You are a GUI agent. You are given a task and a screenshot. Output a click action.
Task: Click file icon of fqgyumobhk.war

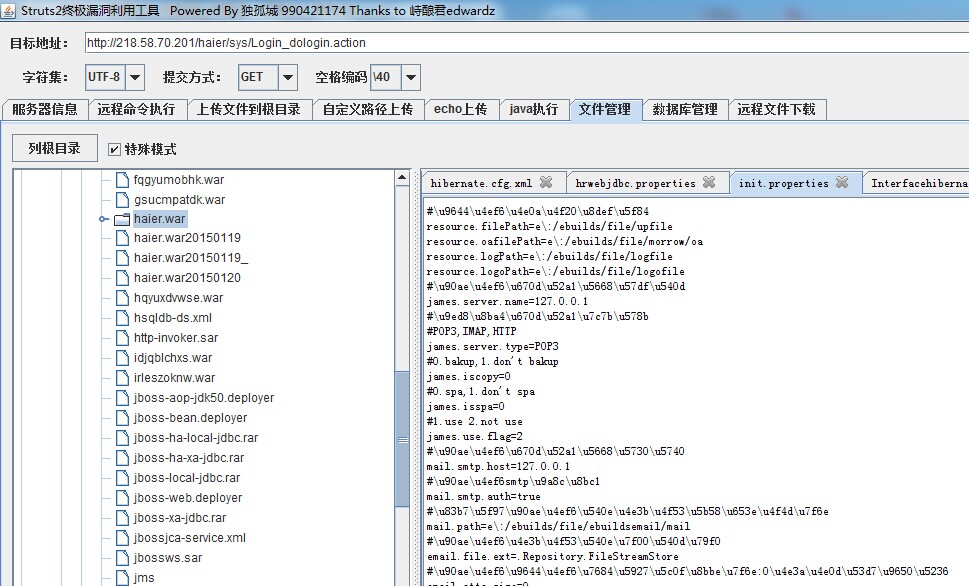122,180
